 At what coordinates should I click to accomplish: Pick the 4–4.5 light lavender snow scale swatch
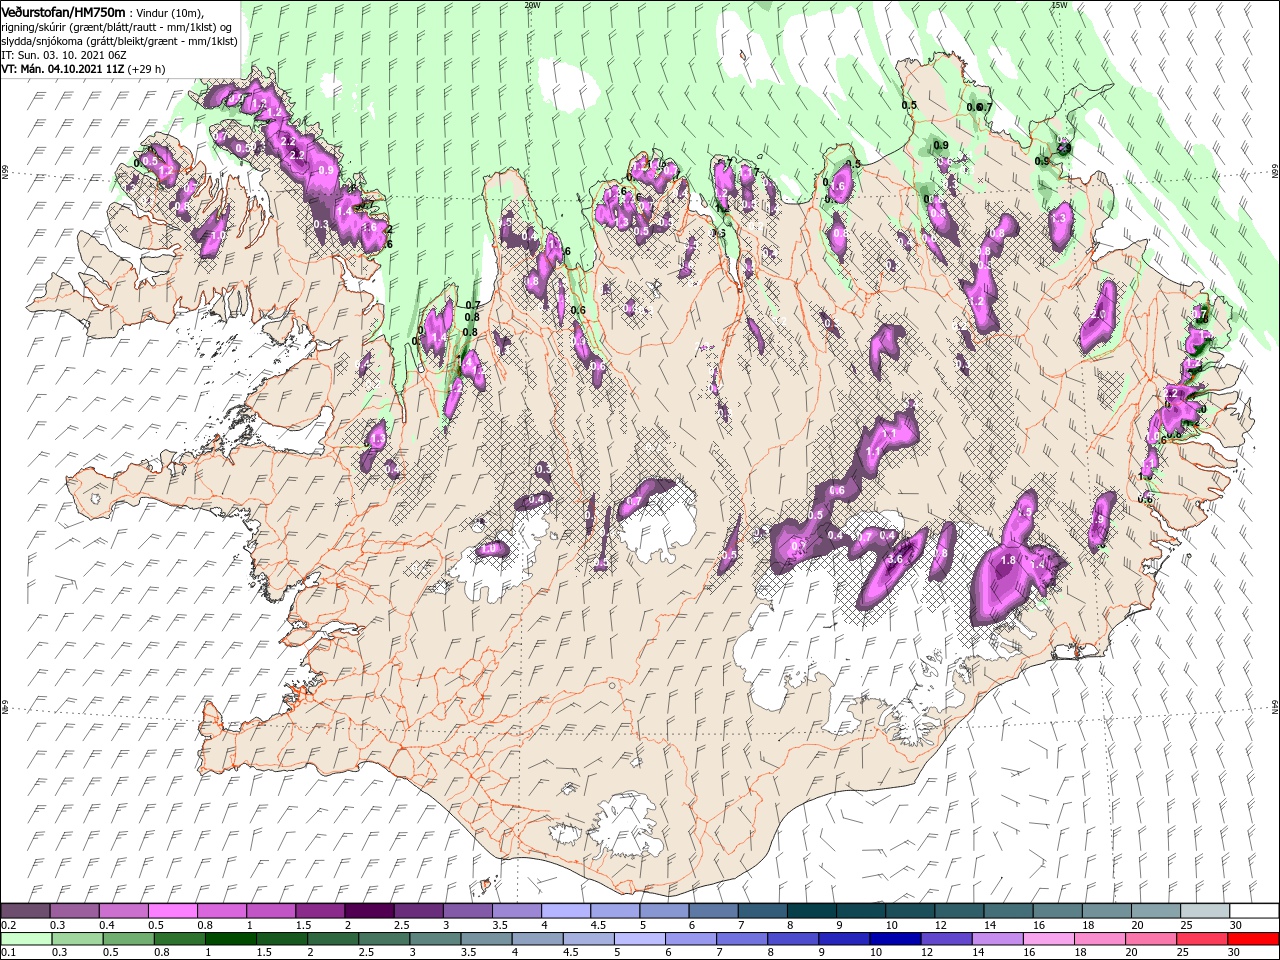pos(566,910)
